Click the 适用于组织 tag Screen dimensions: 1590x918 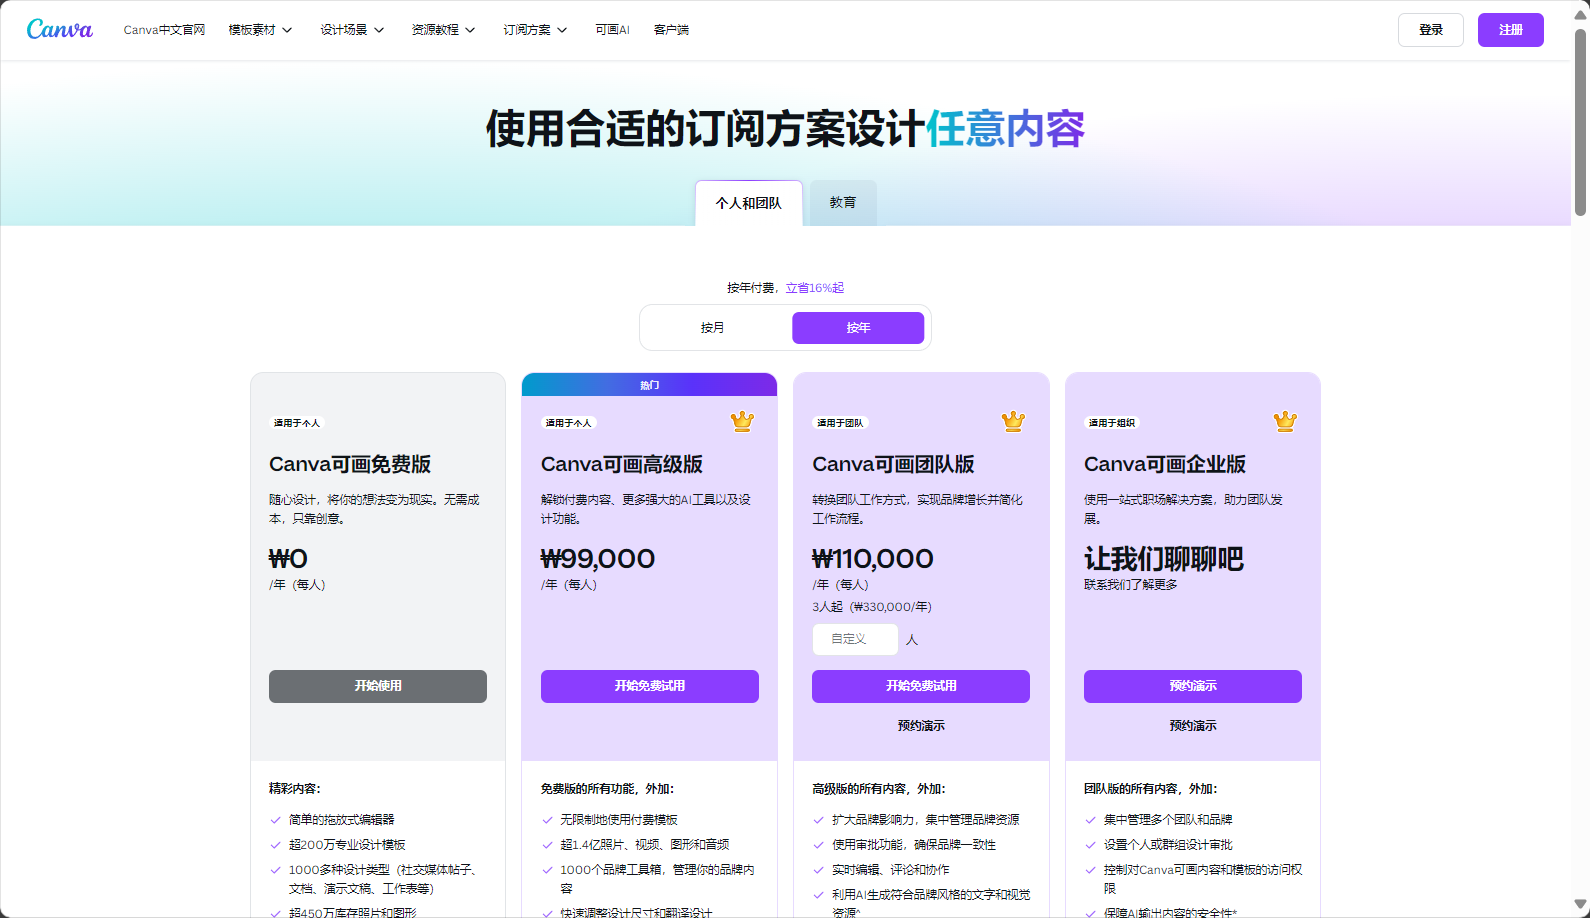(1112, 423)
